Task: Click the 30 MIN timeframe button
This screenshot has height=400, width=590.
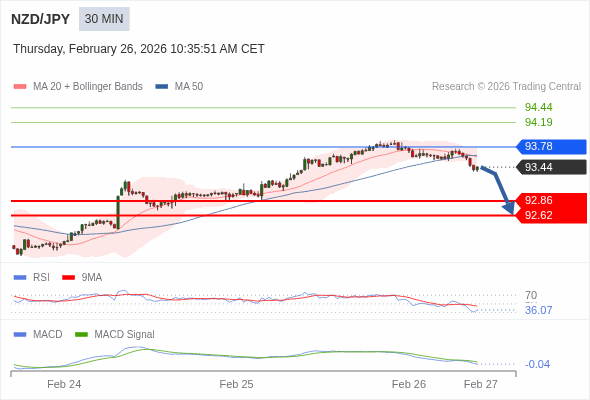Action: click(x=104, y=19)
